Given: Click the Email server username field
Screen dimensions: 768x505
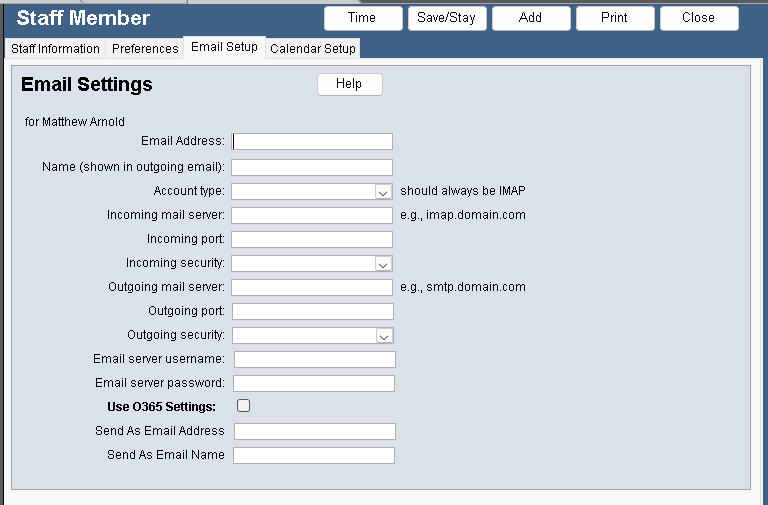Looking at the screenshot, I should click(314, 359).
